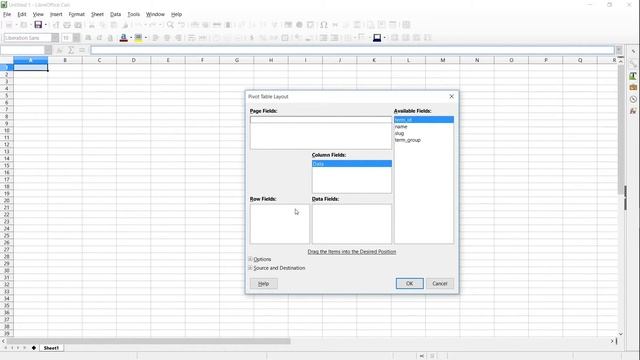Select name in Available Fields
The height and width of the screenshot is (360, 640).
(x=424, y=127)
